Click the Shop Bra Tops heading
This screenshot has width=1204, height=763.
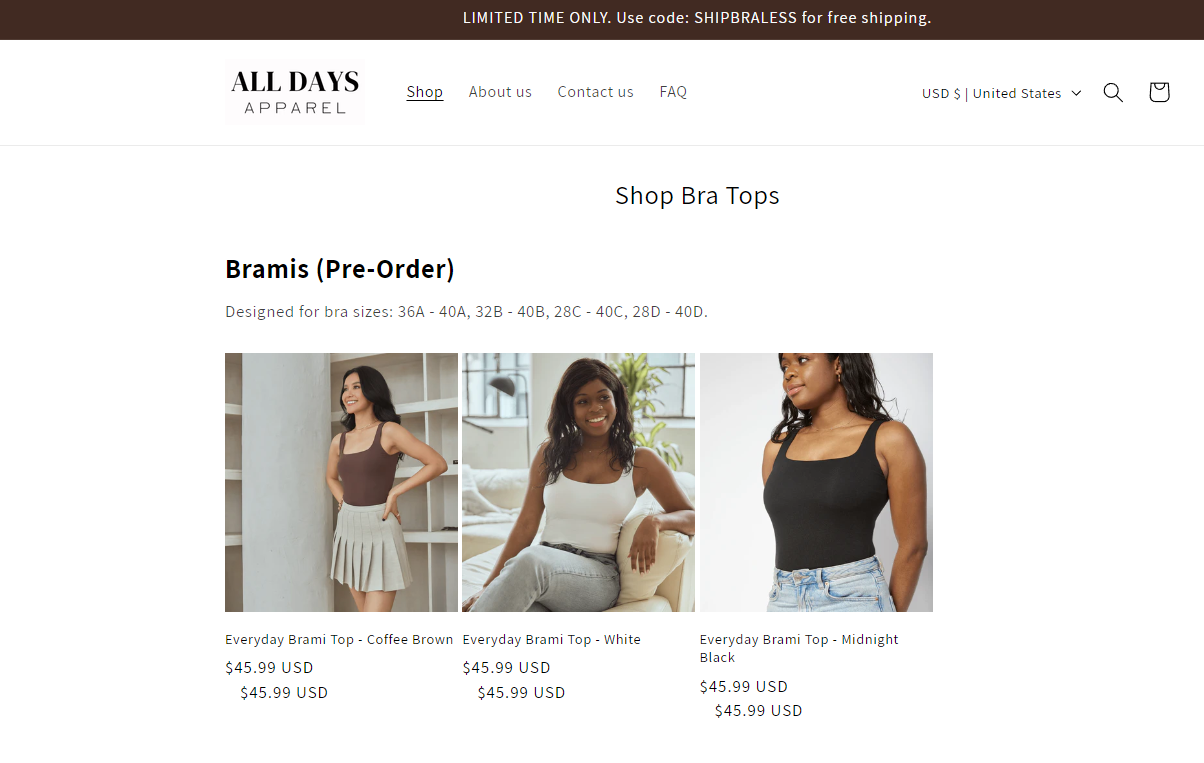click(697, 195)
